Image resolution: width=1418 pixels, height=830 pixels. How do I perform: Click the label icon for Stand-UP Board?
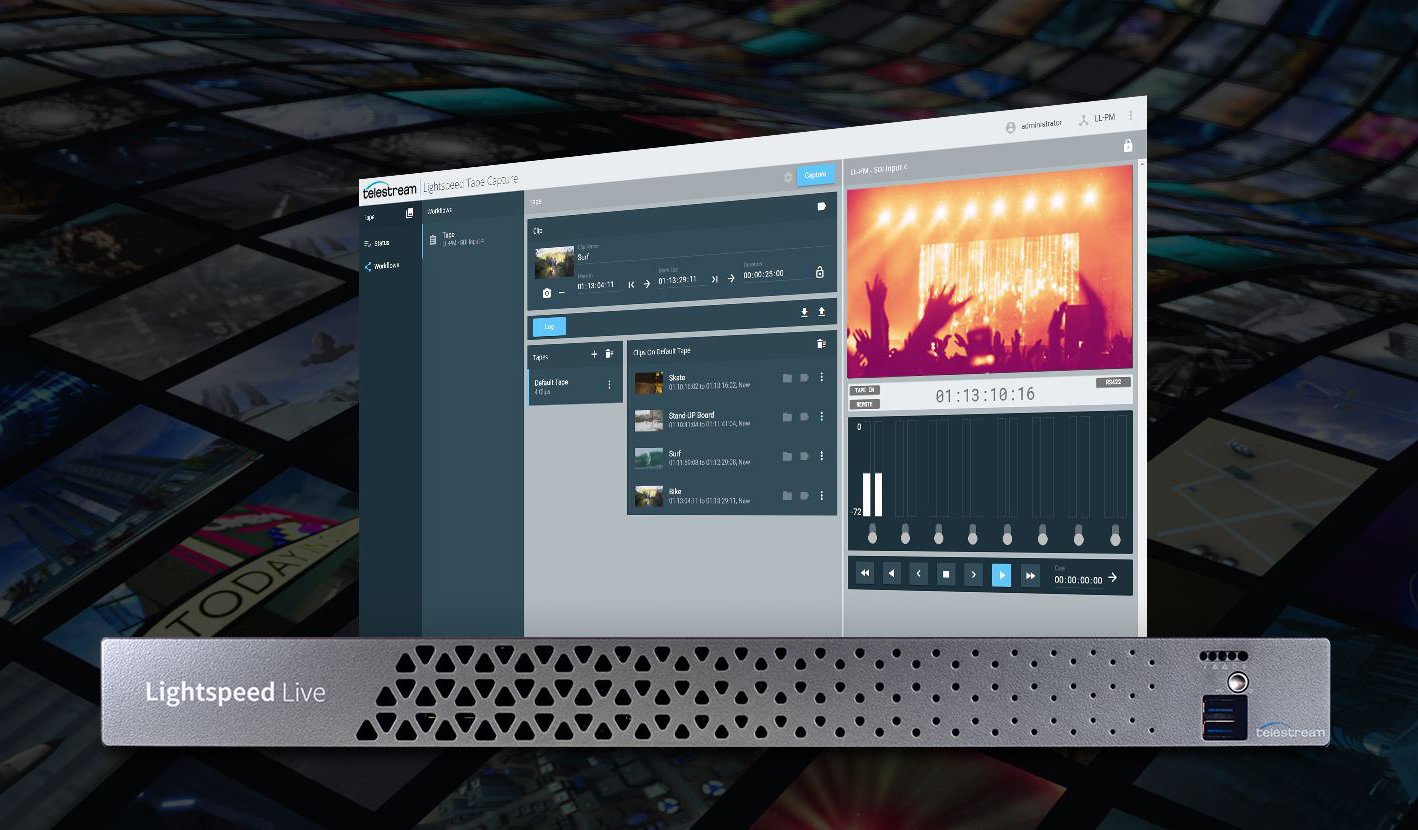pos(804,416)
